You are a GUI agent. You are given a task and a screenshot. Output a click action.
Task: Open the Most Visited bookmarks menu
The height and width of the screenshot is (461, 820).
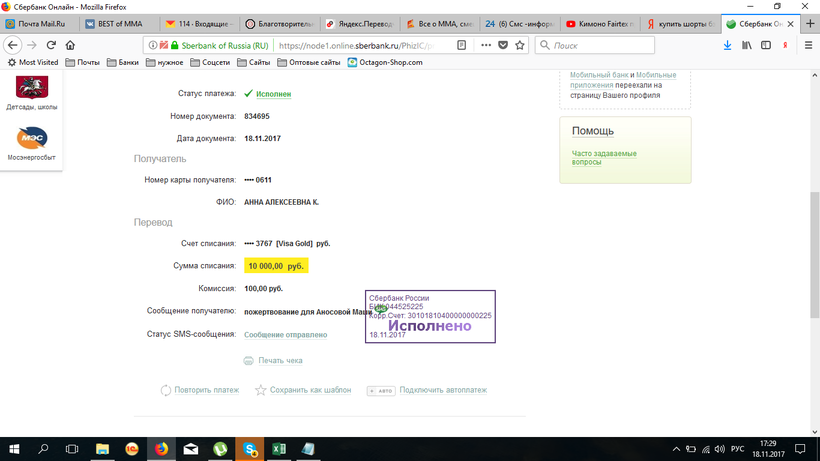click(32, 62)
